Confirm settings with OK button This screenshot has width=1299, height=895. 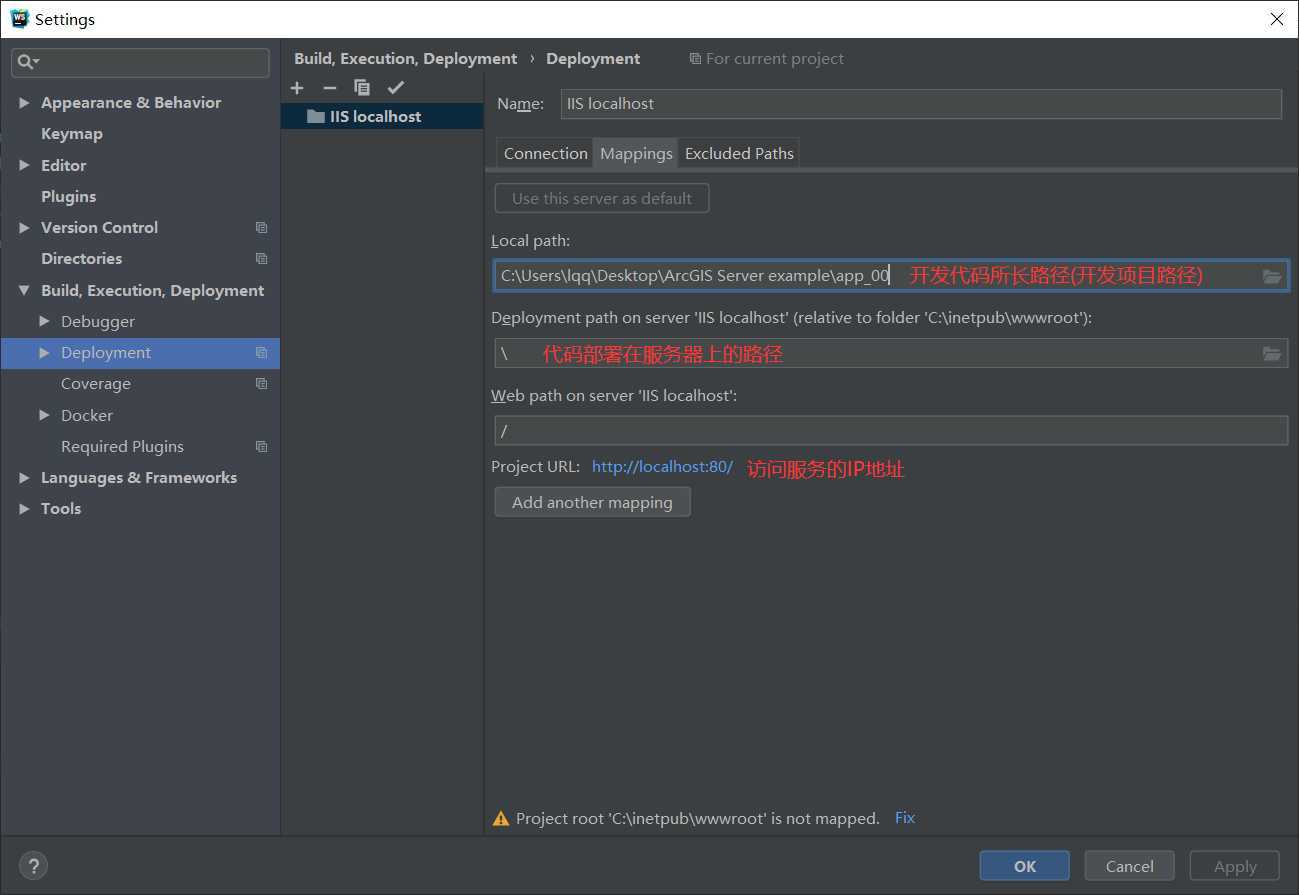point(1025,866)
